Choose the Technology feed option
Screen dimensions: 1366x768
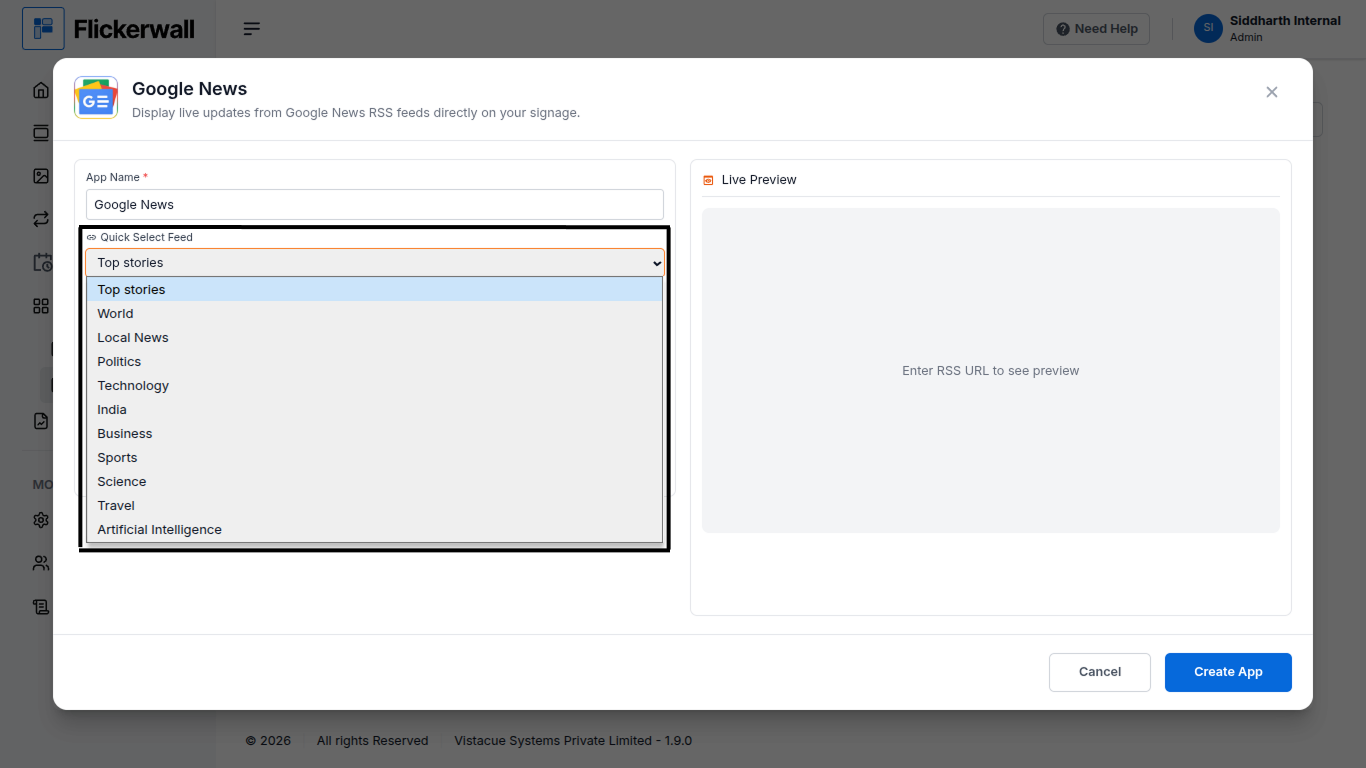click(374, 385)
